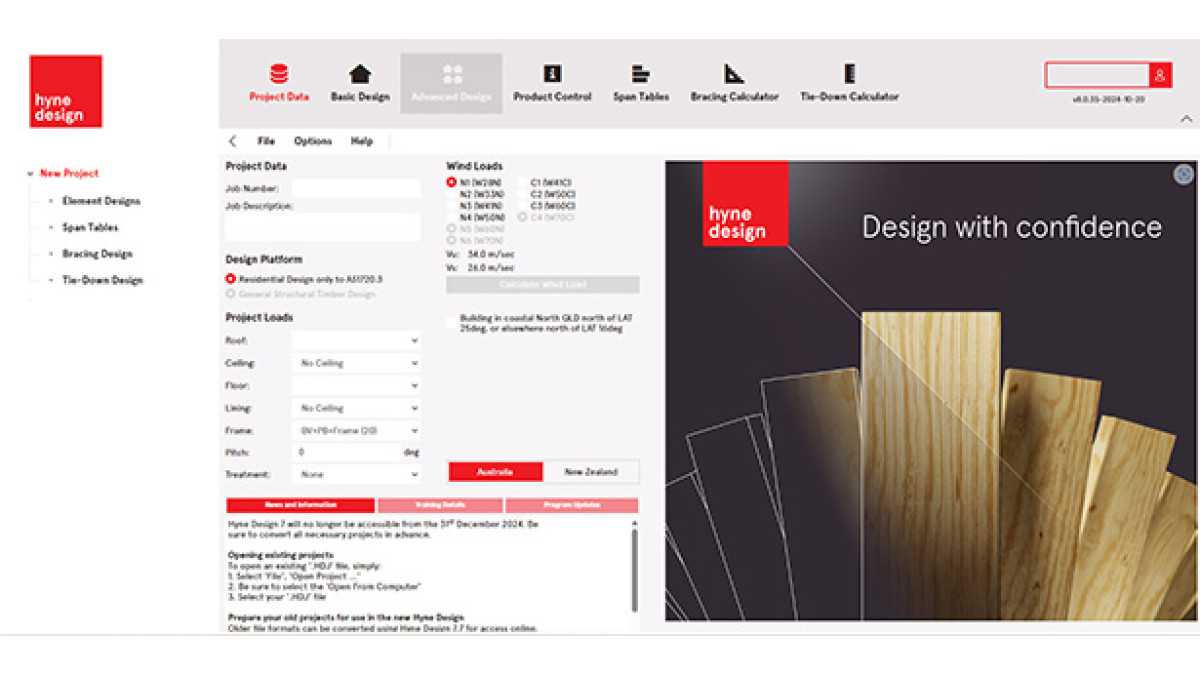Open the Span Tables toolbar icon

pos(641,74)
